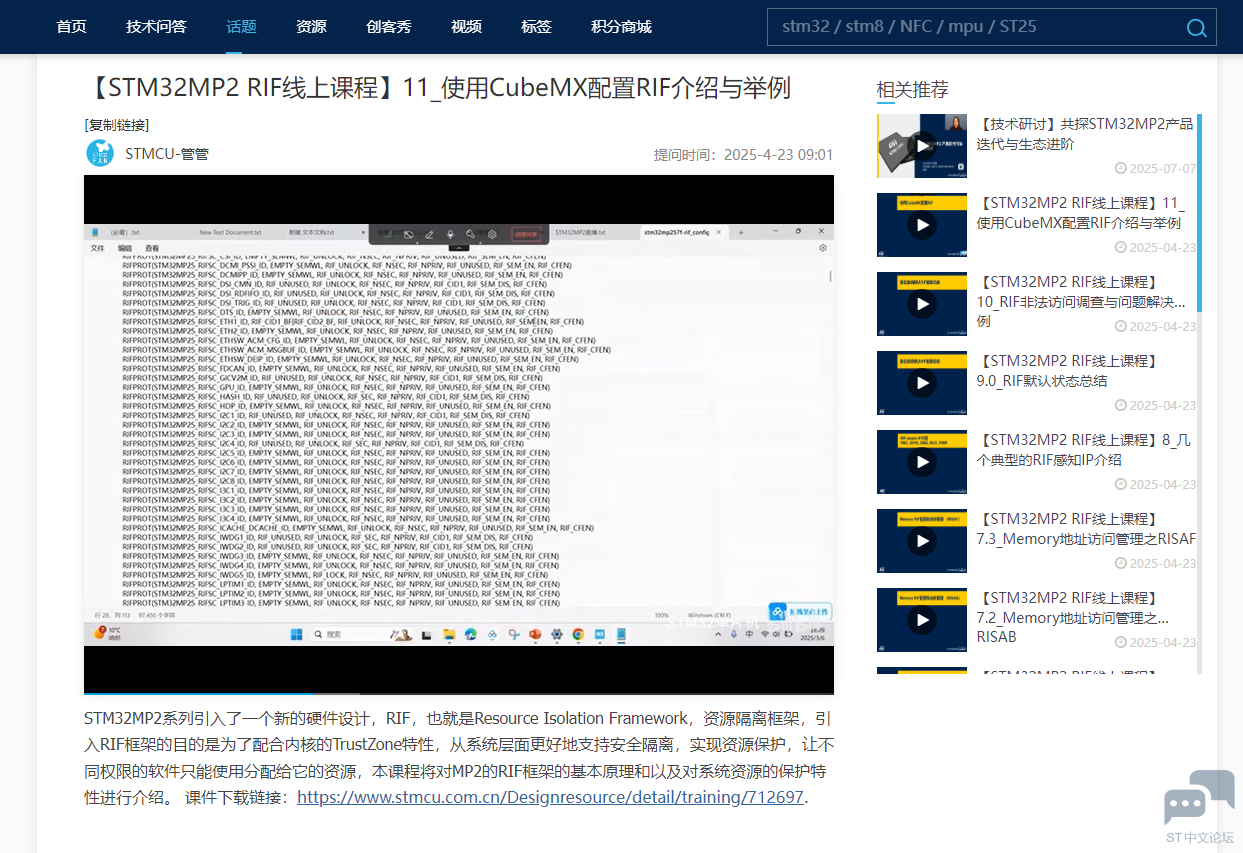
Task: Play the related video 10_RIF非法访问调查与问题解决
Action: [921, 304]
